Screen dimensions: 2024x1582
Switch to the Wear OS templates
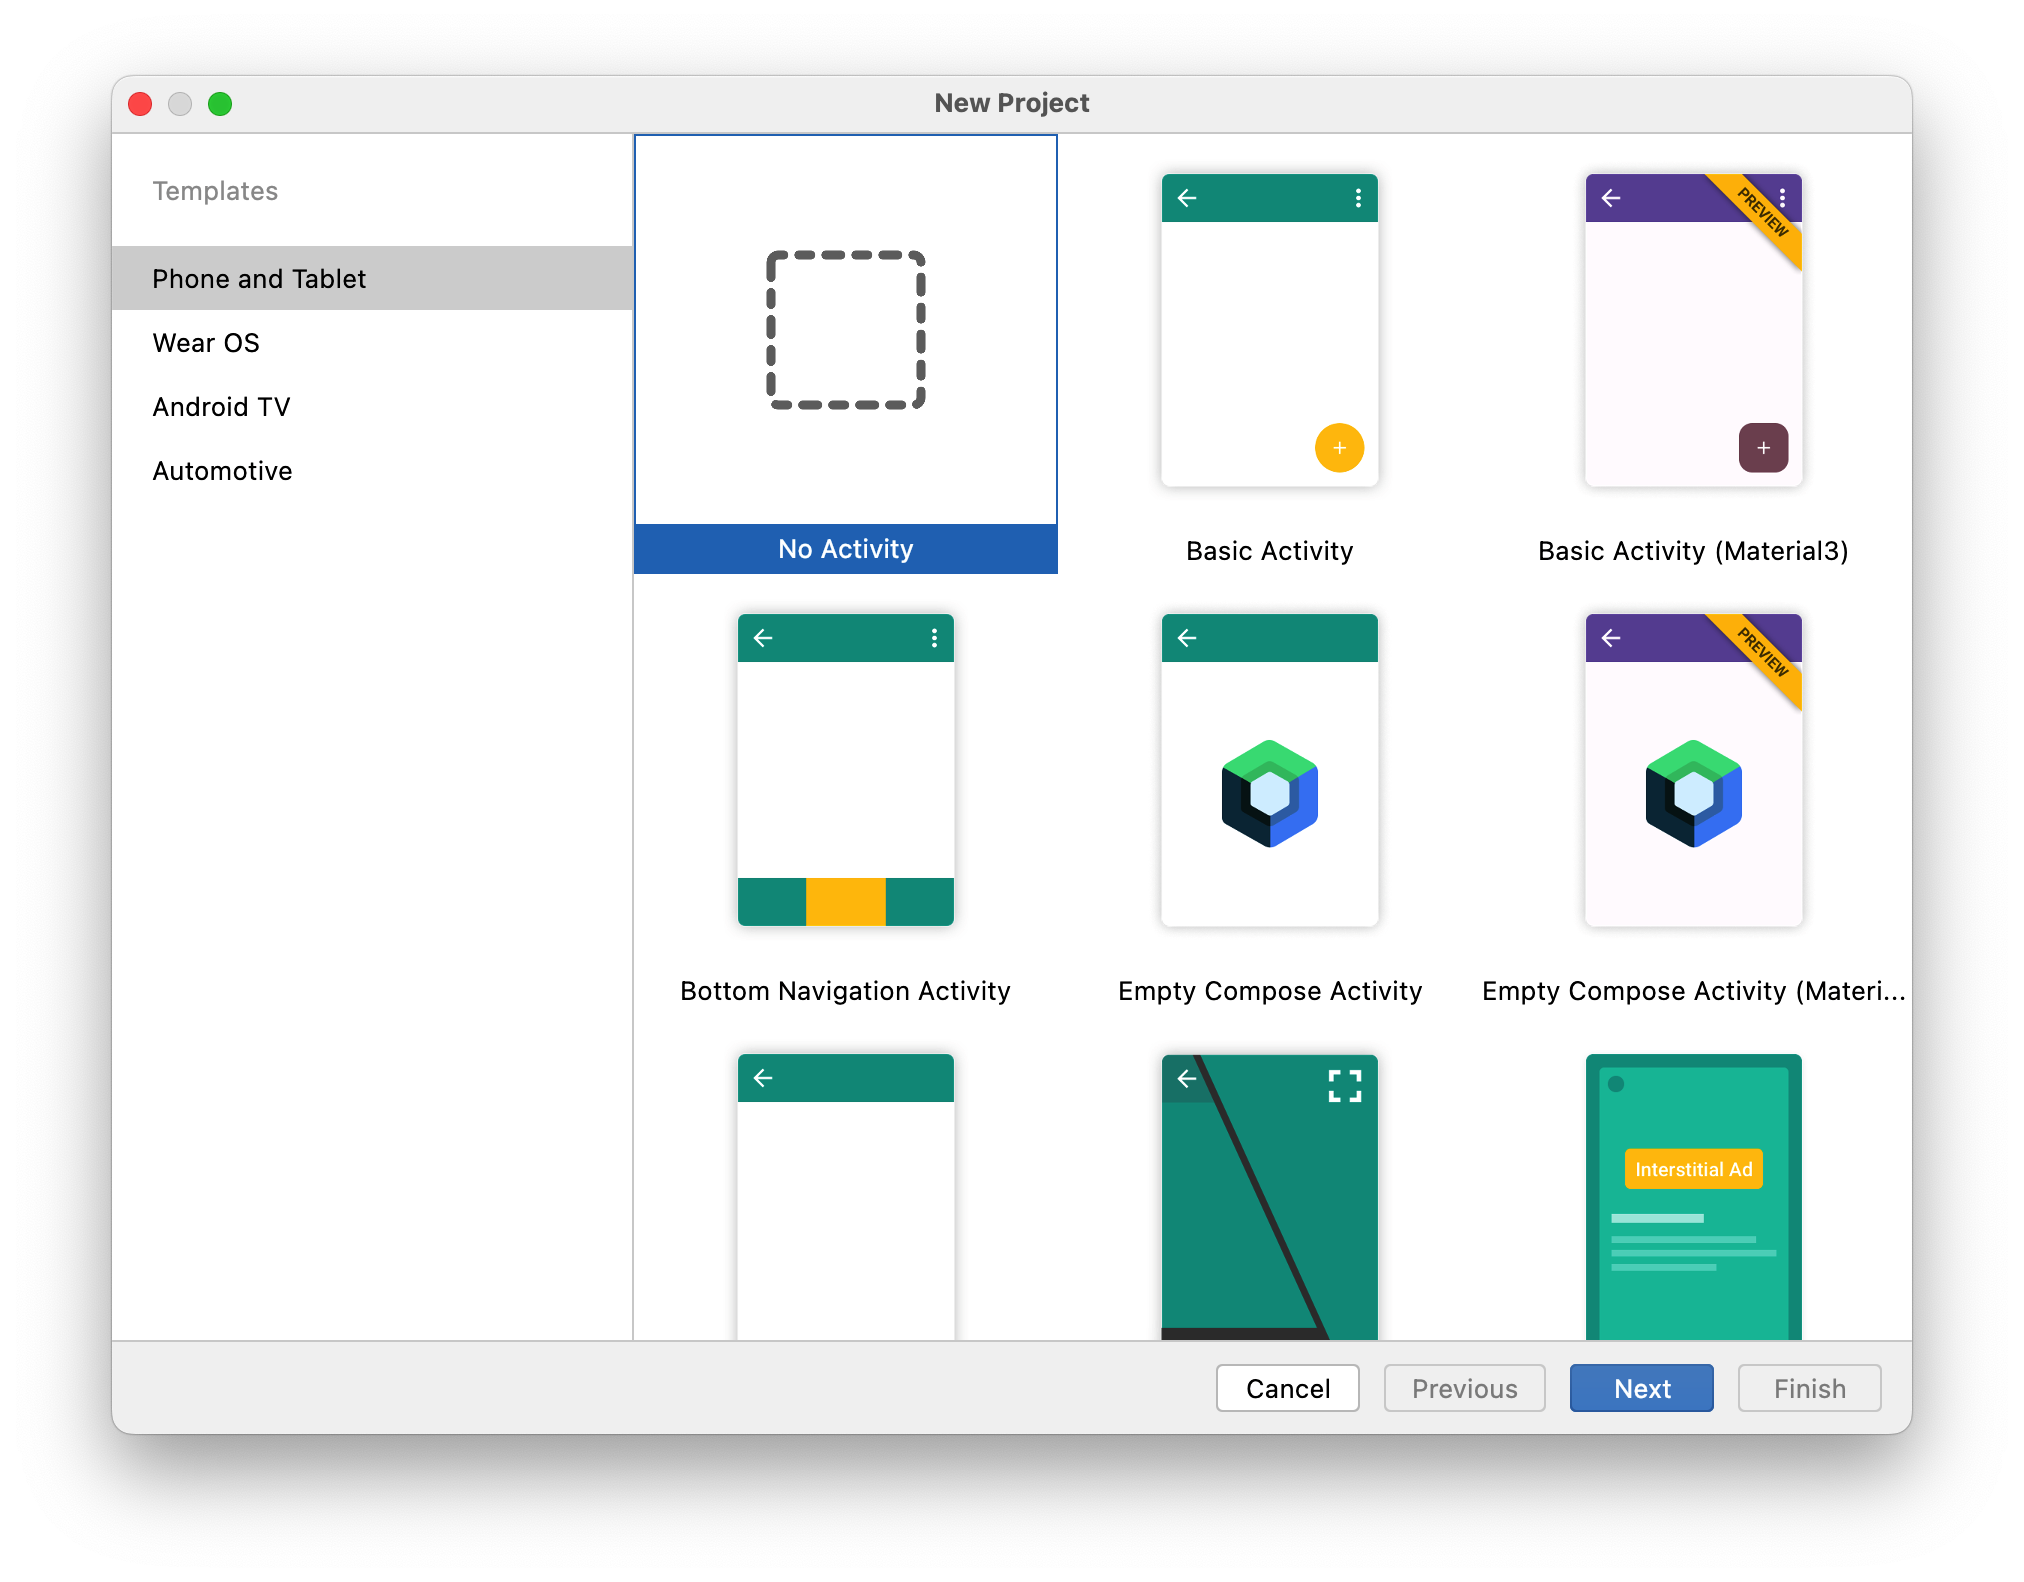click(x=206, y=343)
